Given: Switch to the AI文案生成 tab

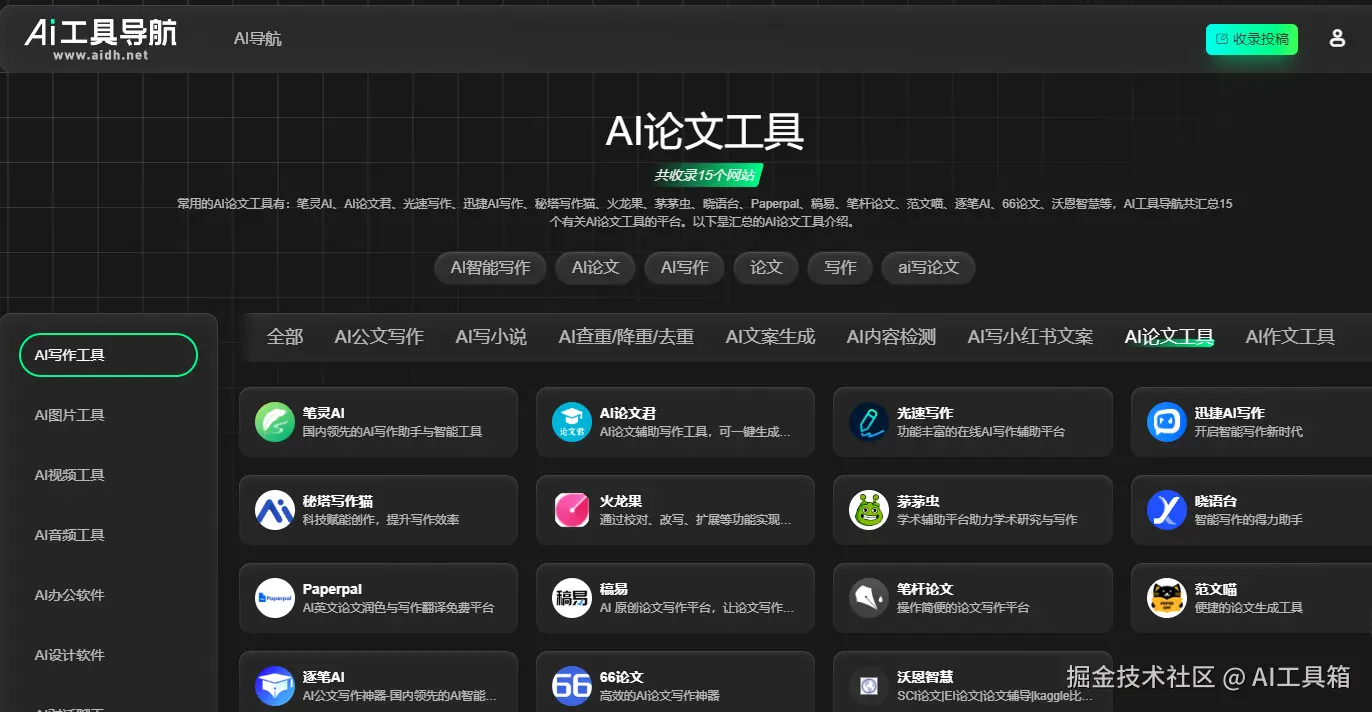Looking at the screenshot, I should point(770,337).
